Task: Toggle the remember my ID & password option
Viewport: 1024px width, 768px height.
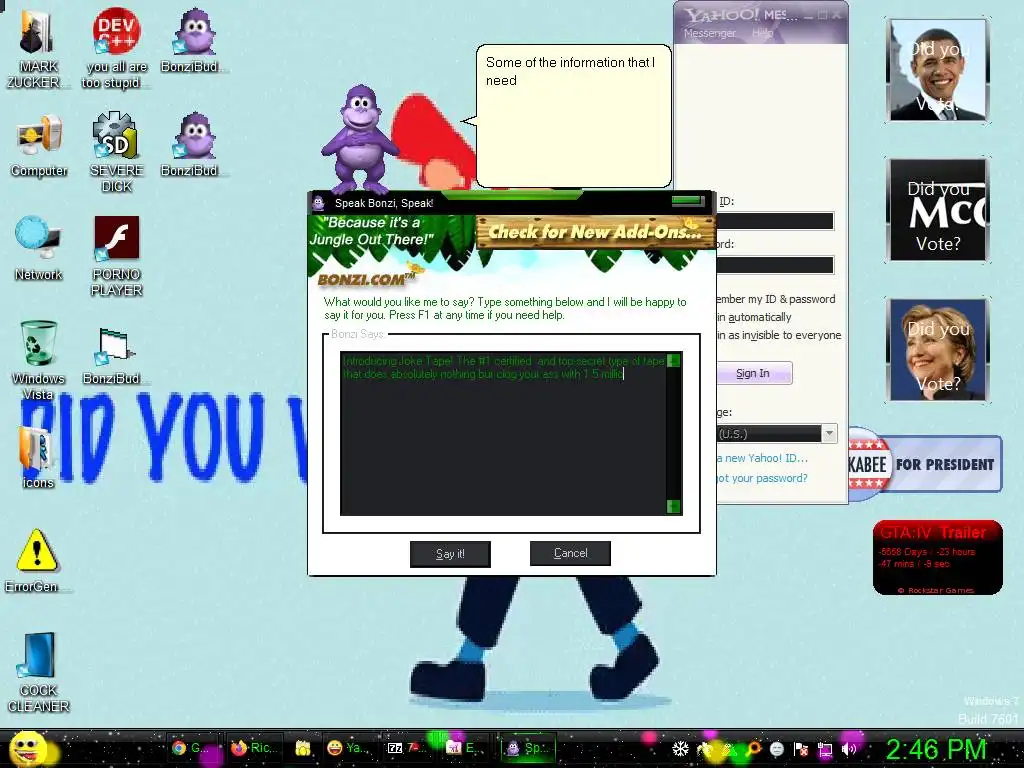Action: point(776,299)
